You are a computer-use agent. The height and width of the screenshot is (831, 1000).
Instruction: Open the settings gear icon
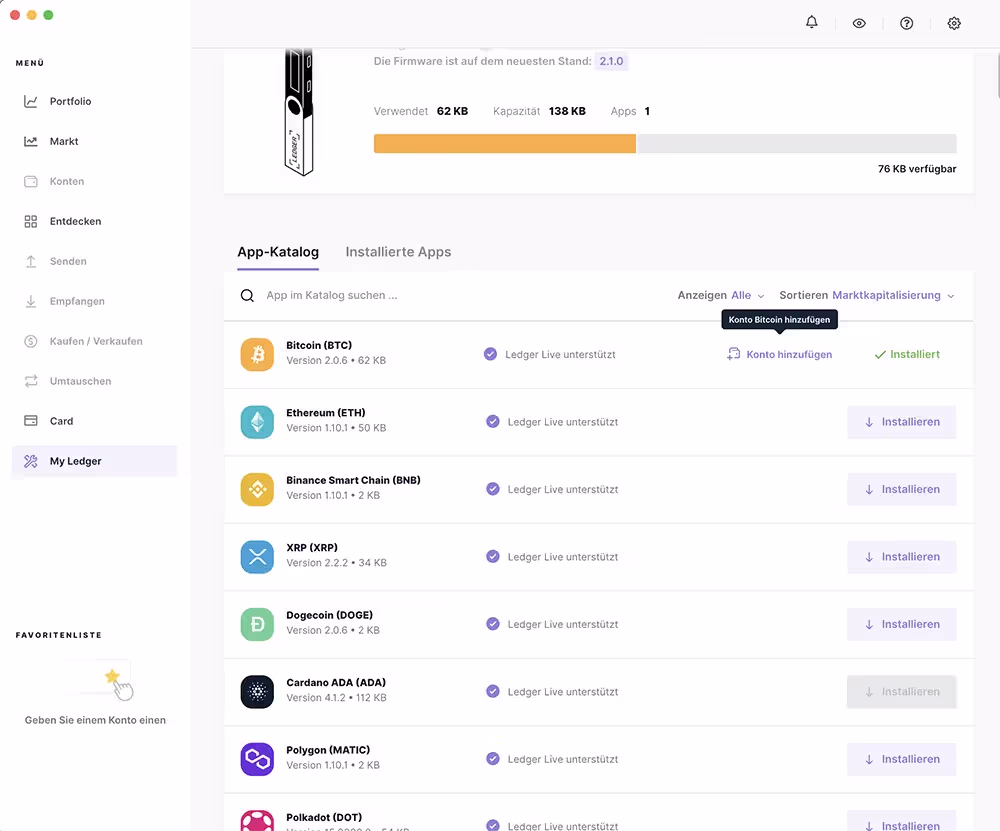[953, 24]
